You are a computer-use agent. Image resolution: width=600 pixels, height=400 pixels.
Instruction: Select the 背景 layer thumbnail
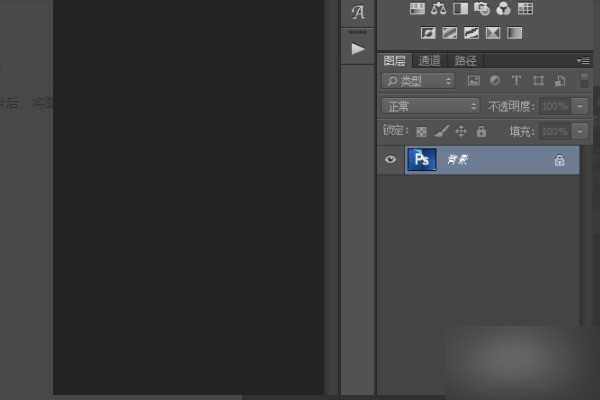point(422,160)
